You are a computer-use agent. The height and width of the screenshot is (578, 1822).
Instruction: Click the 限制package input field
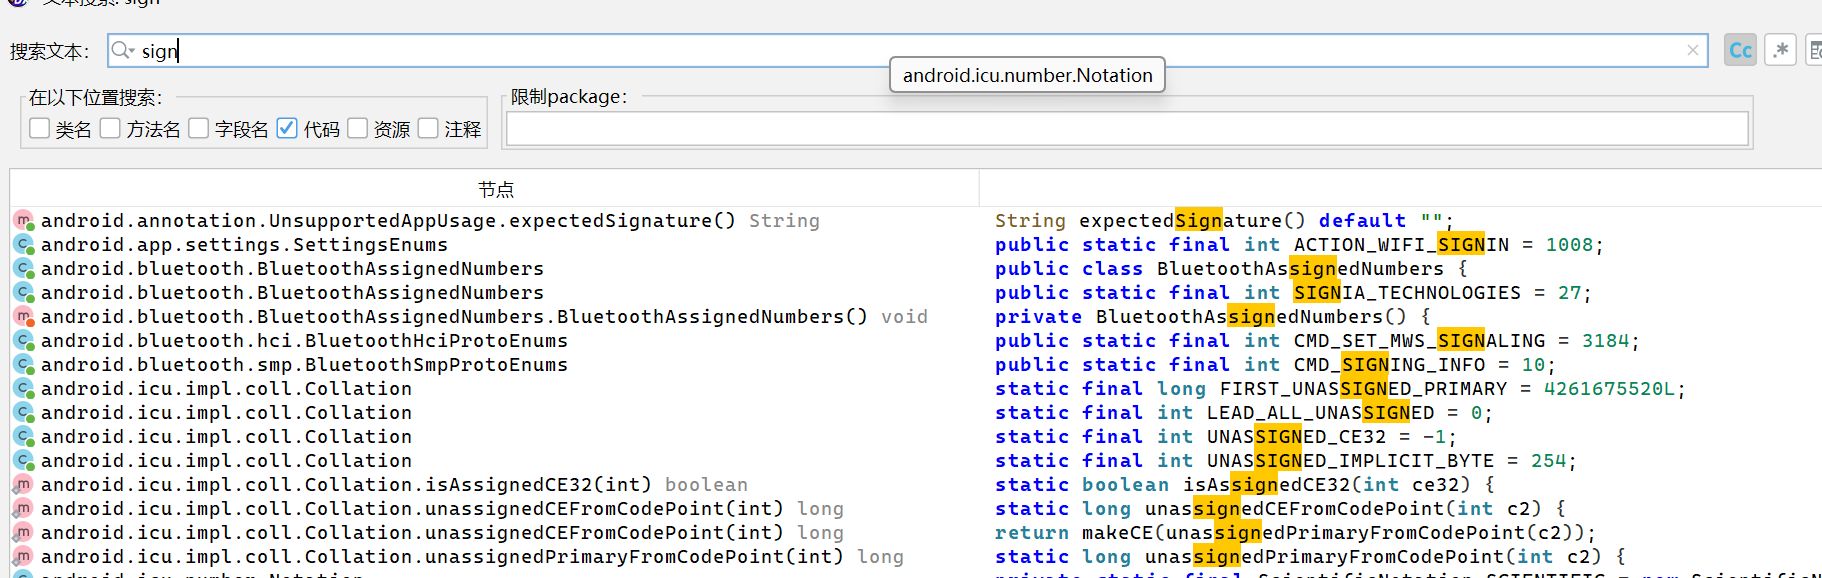(1126, 129)
